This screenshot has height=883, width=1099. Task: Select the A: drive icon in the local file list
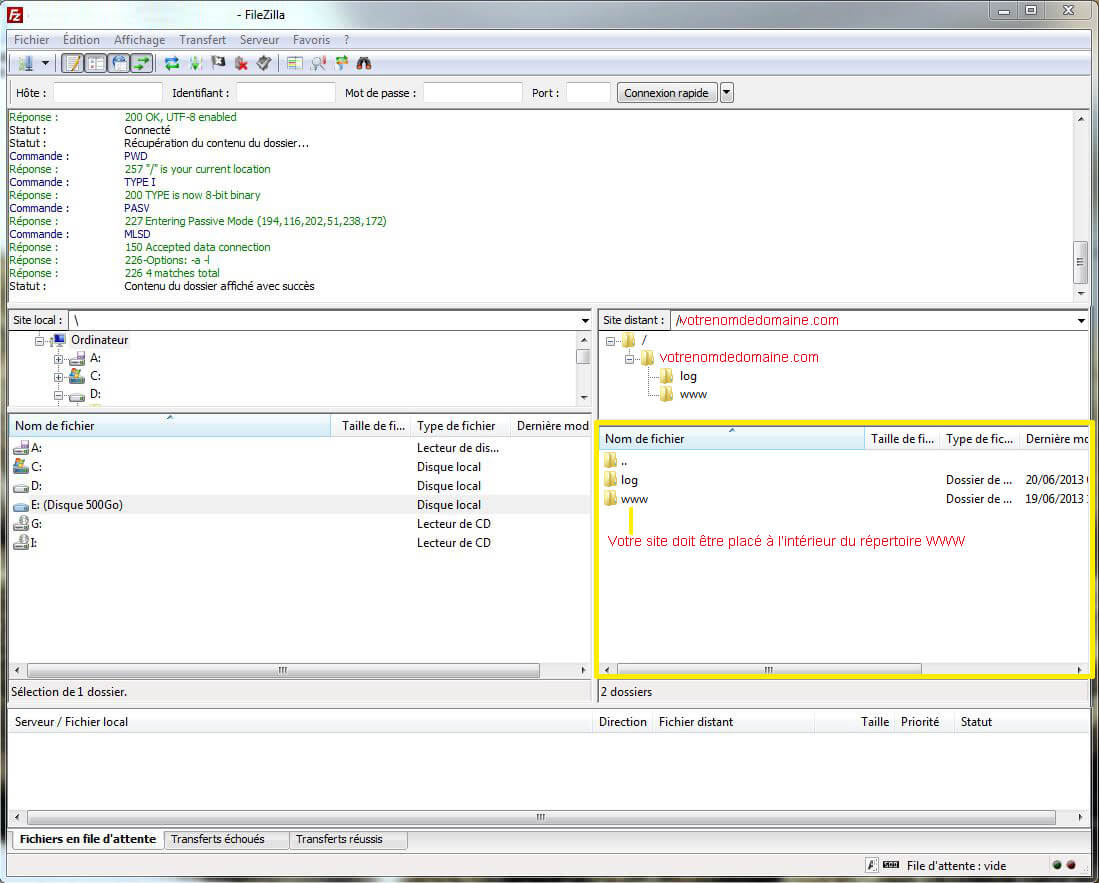point(21,448)
